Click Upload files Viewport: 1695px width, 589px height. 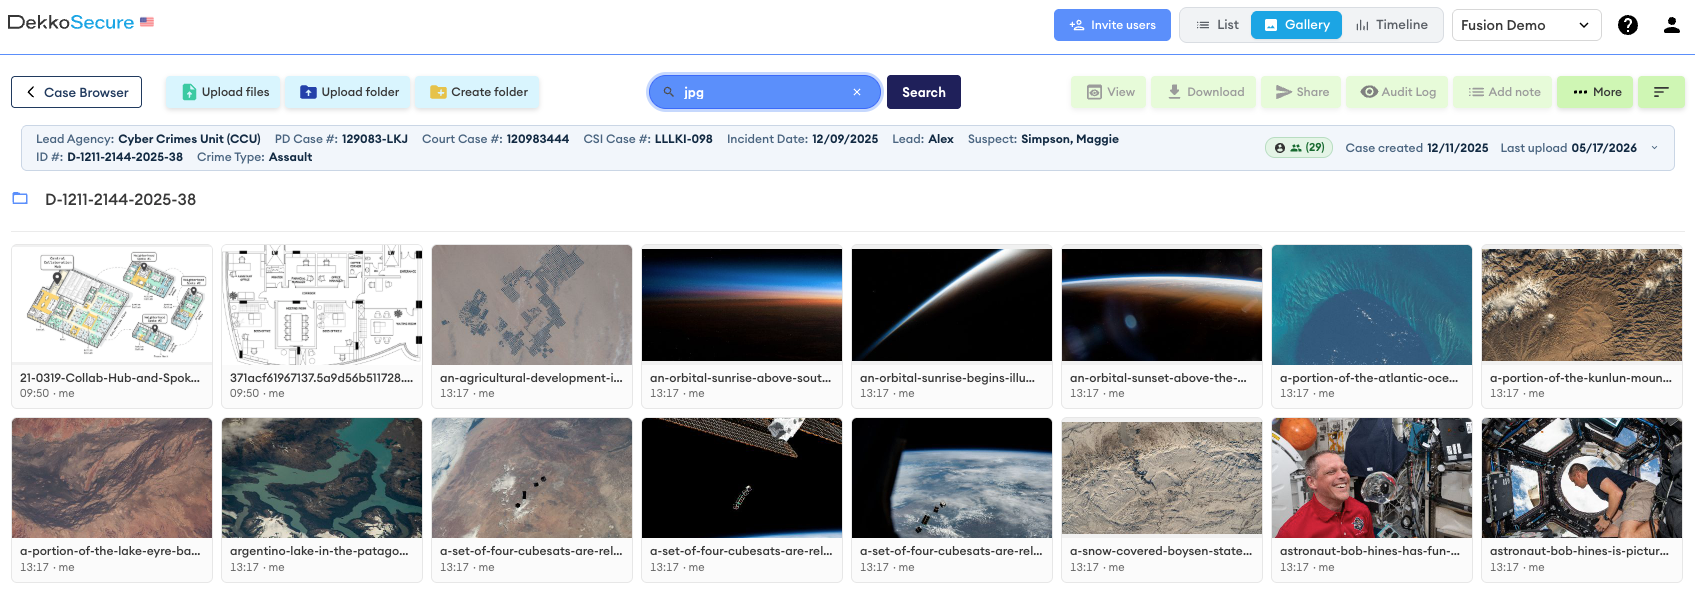[x=225, y=92]
